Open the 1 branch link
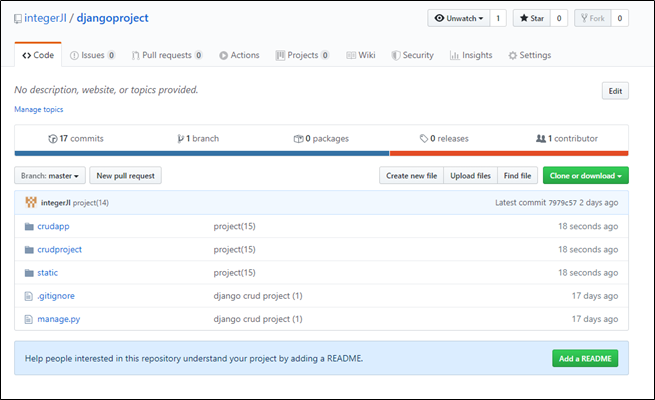The height and width of the screenshot is (400, 655). (x=198, y=139)
